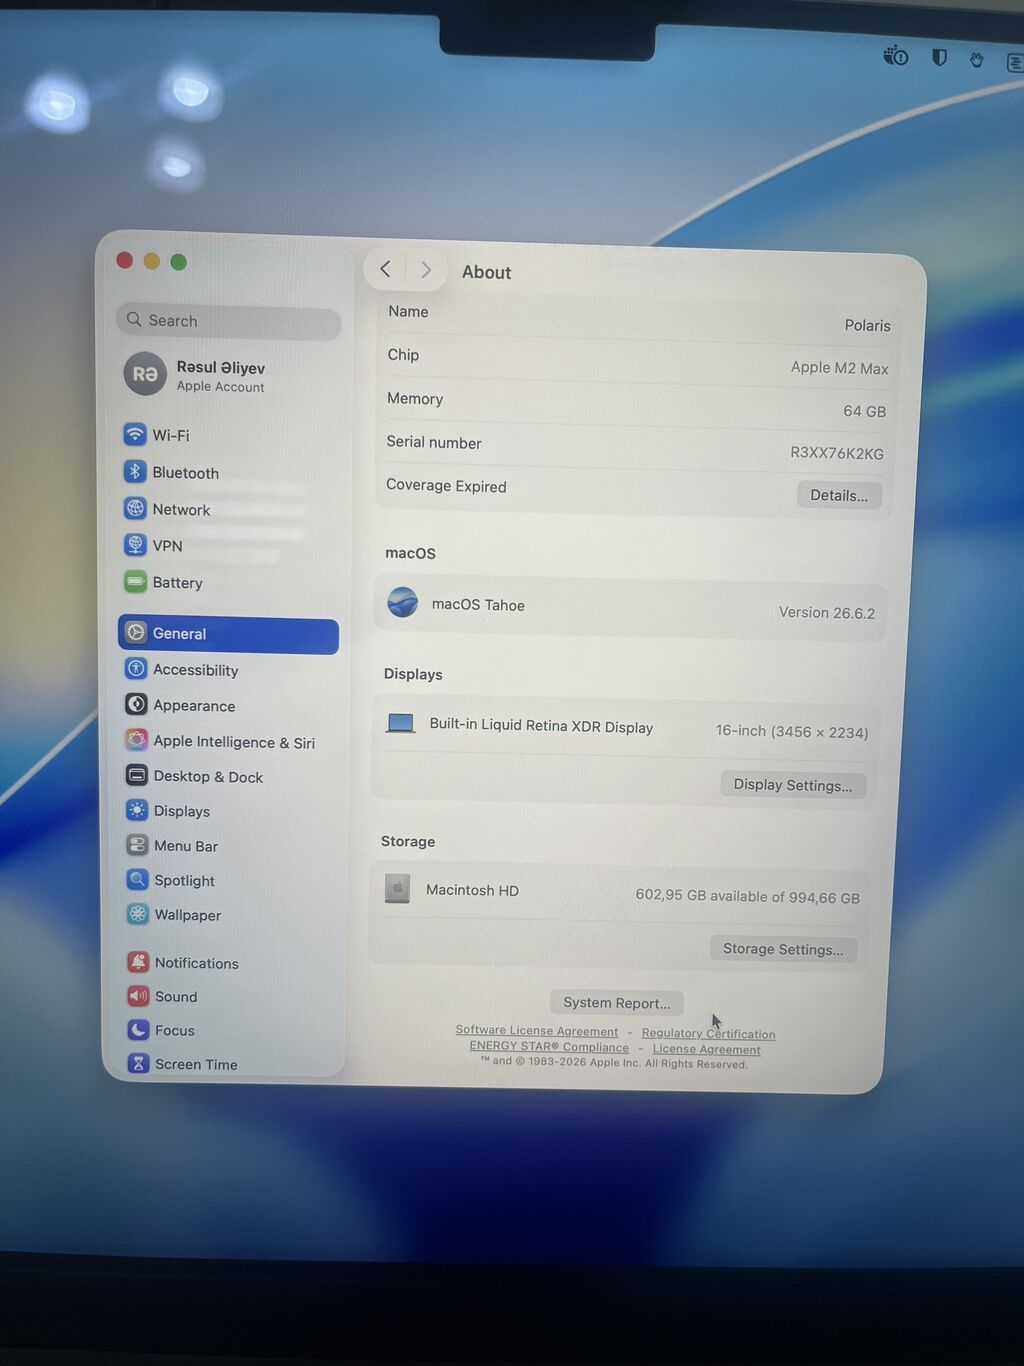Screen dimensions: 1024x1366
Task: Go forward with the right chevron
Action: pos(426,270)
